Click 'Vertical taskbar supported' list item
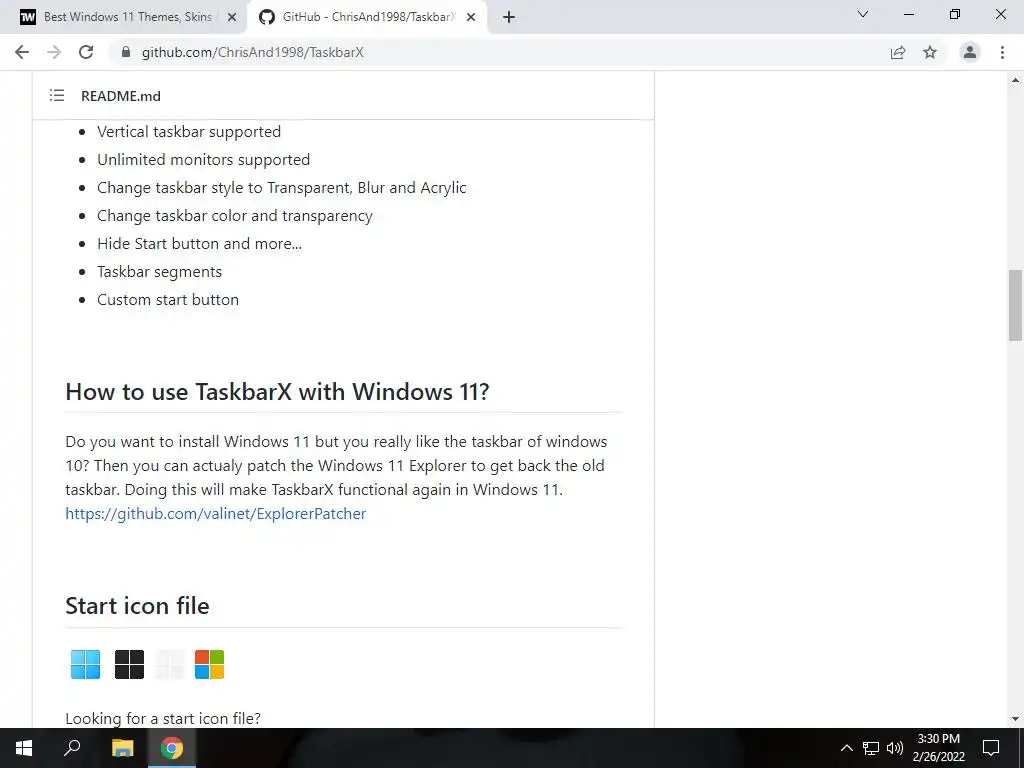1024x768 pixels. pos(189,132)
